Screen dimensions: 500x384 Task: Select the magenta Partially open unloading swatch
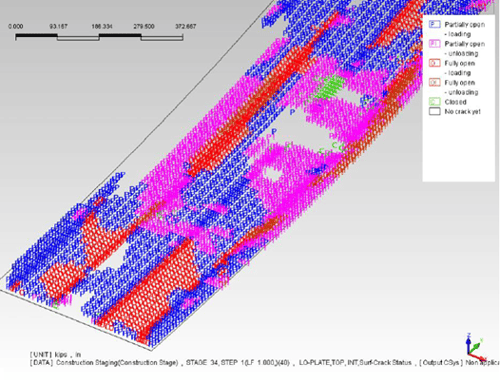(435, 44)
